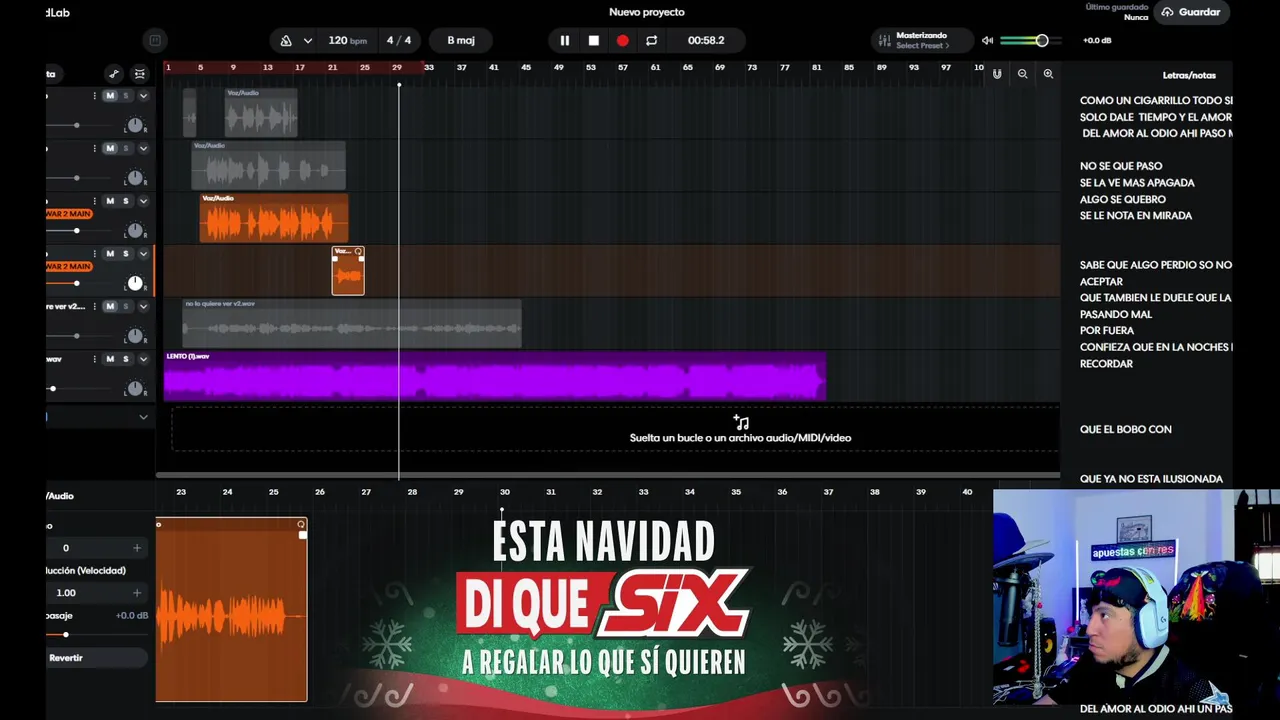Solo the 'no lo quiere ver v2' track
This screenshot has height=720, width=1280.
point(126,306)
